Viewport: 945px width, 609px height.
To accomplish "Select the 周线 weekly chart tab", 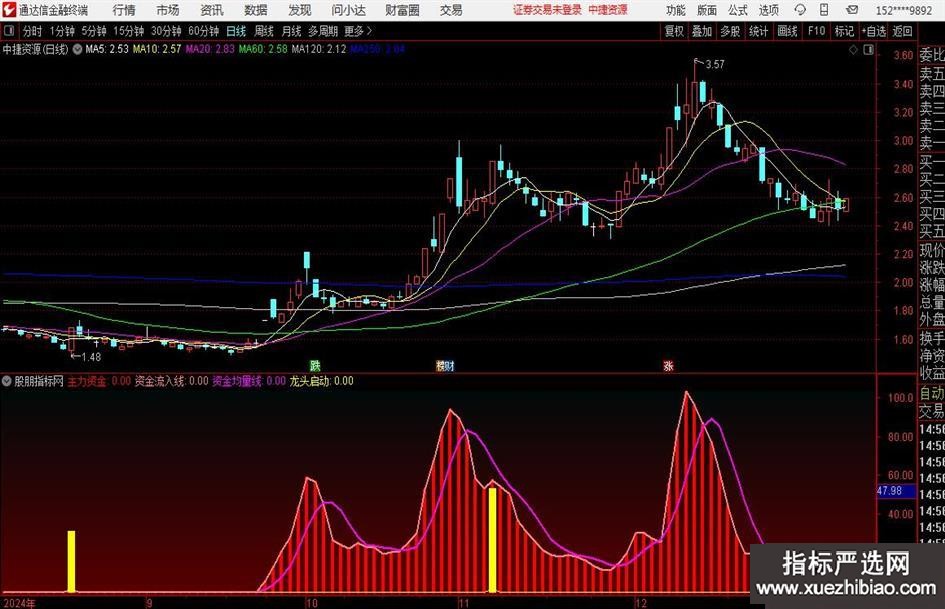I will pyautogui.click(x=264, y=31).
